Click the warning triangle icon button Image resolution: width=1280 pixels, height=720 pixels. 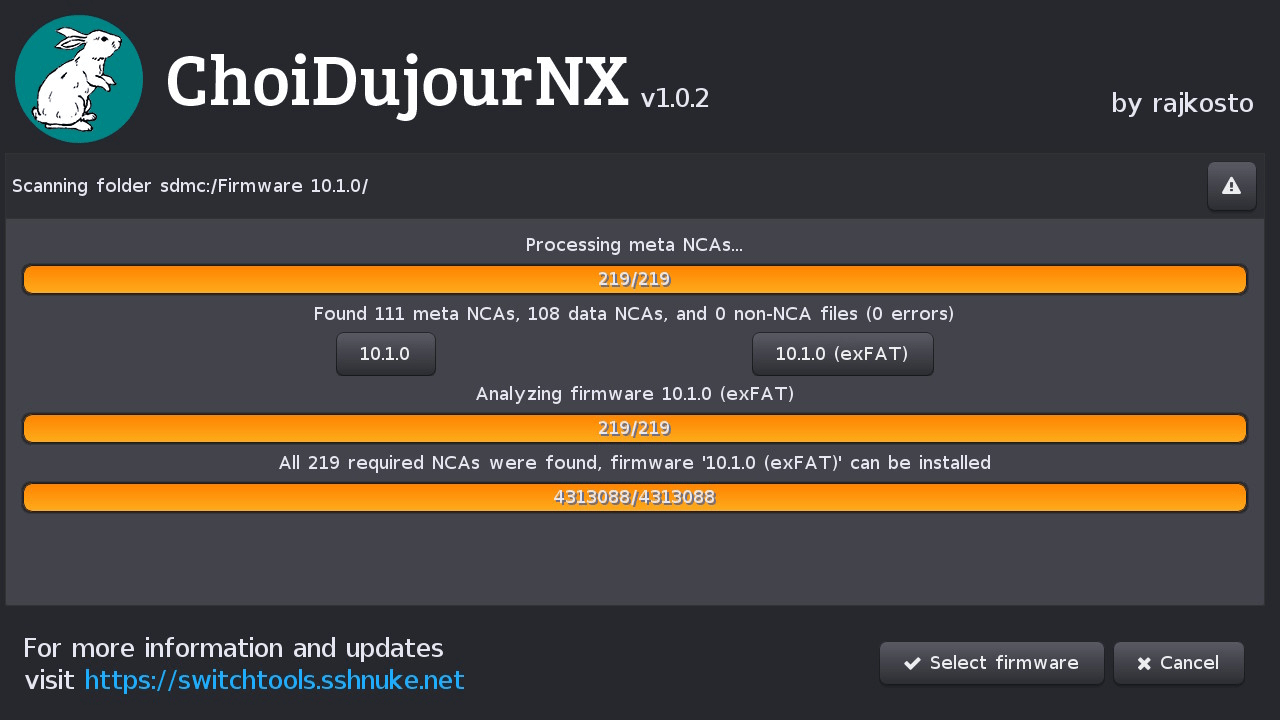pos(1232,186)
